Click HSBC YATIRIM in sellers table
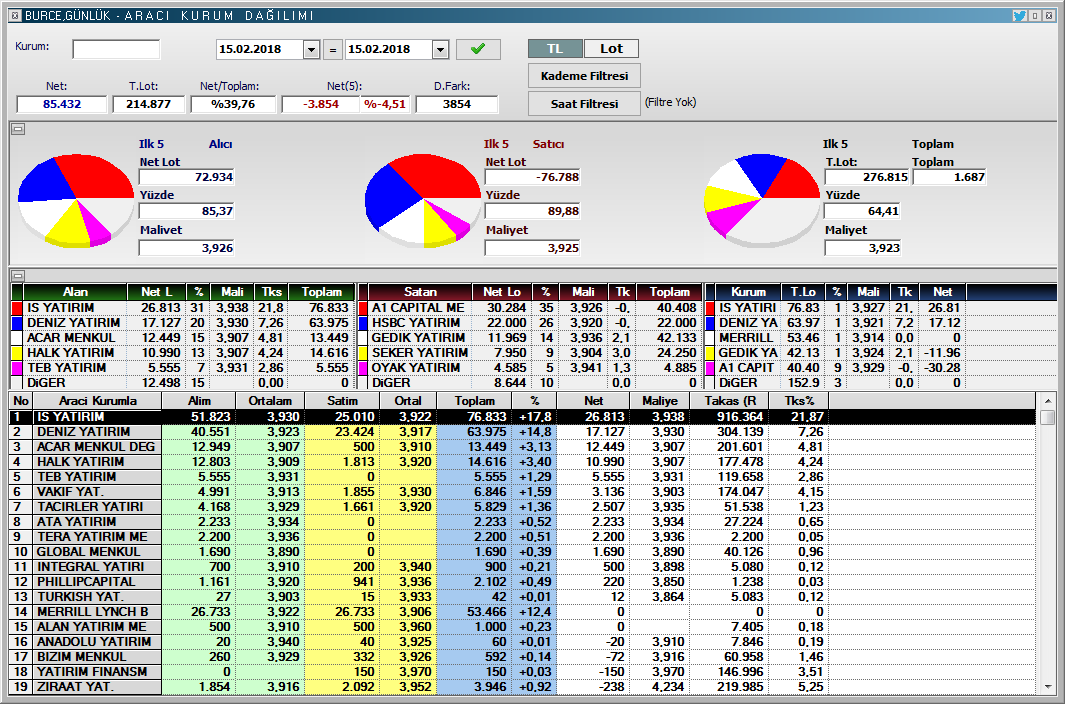Image resolution: width=1065 pixels, height=704 pixels. point(416,323)
